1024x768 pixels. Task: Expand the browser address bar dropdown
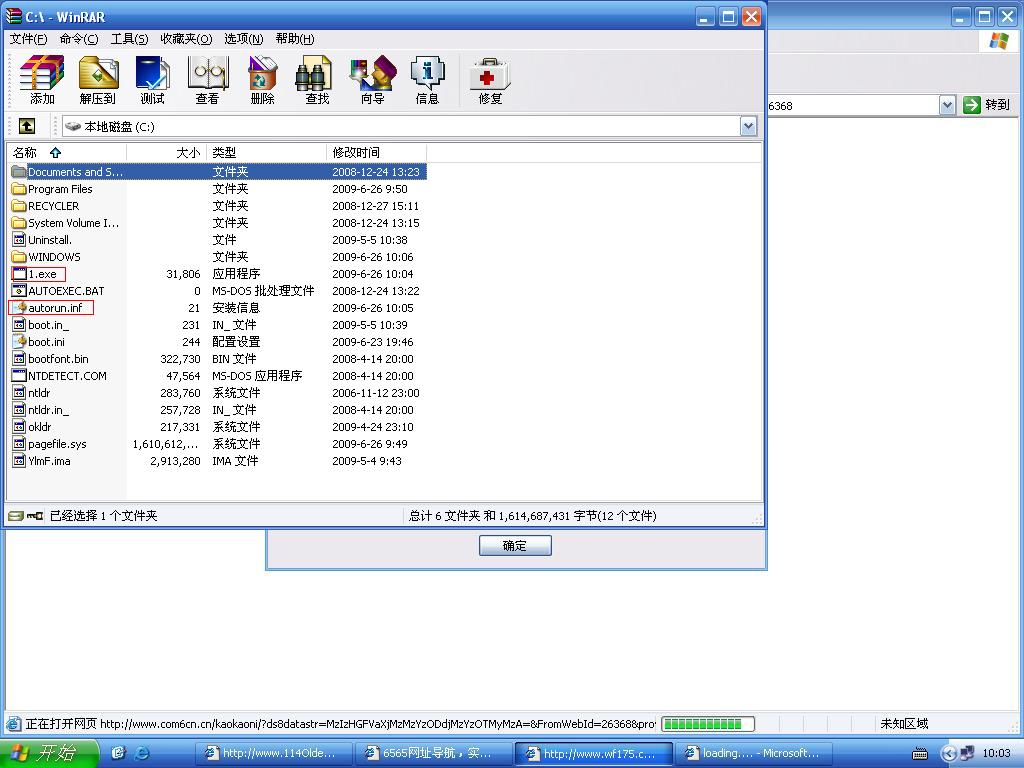(947, 105)
